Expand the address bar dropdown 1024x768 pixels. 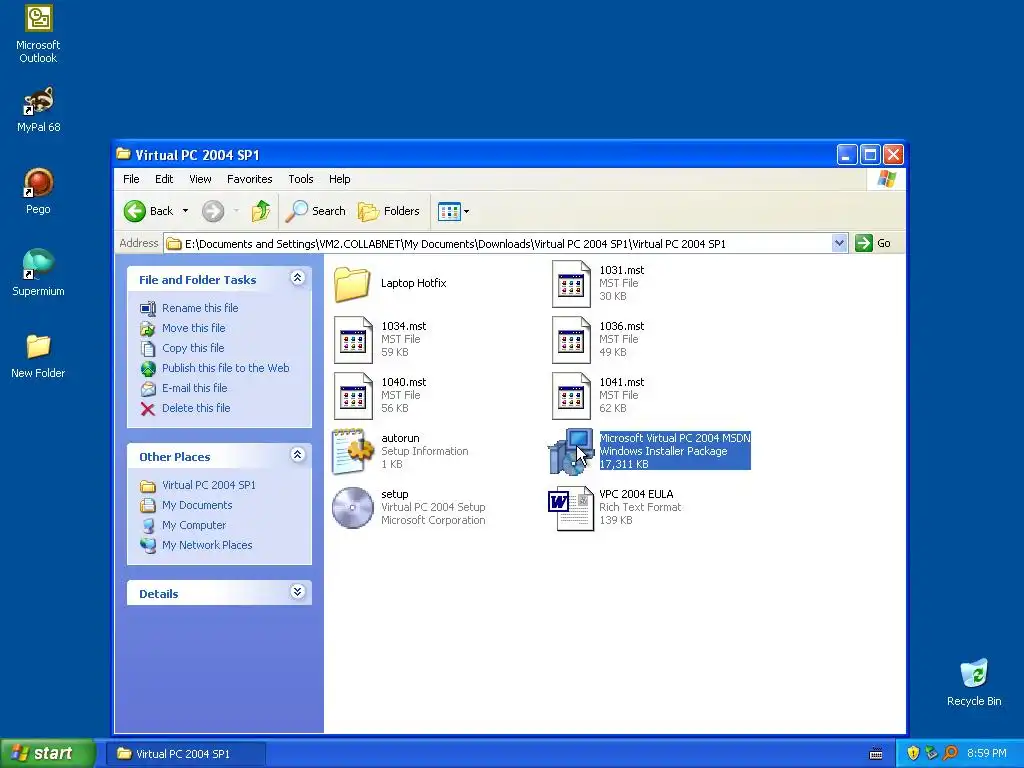(x=839, y=244)
